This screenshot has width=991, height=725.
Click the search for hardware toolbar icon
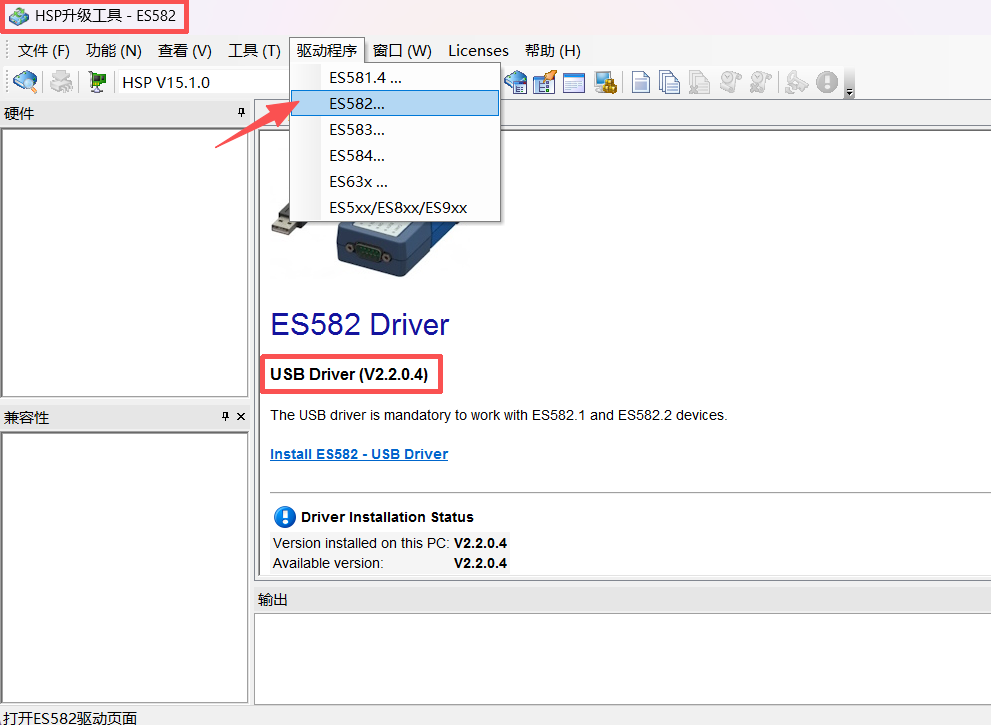tap(25, 82)
